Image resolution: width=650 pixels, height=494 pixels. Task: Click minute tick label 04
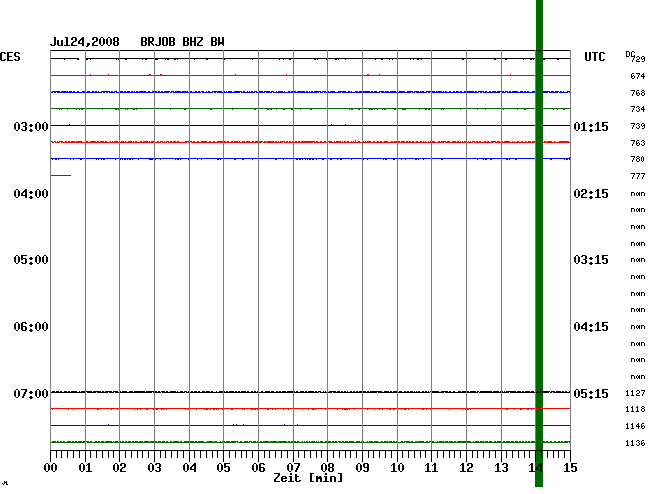pyautogui.click(x=189, y=468)
